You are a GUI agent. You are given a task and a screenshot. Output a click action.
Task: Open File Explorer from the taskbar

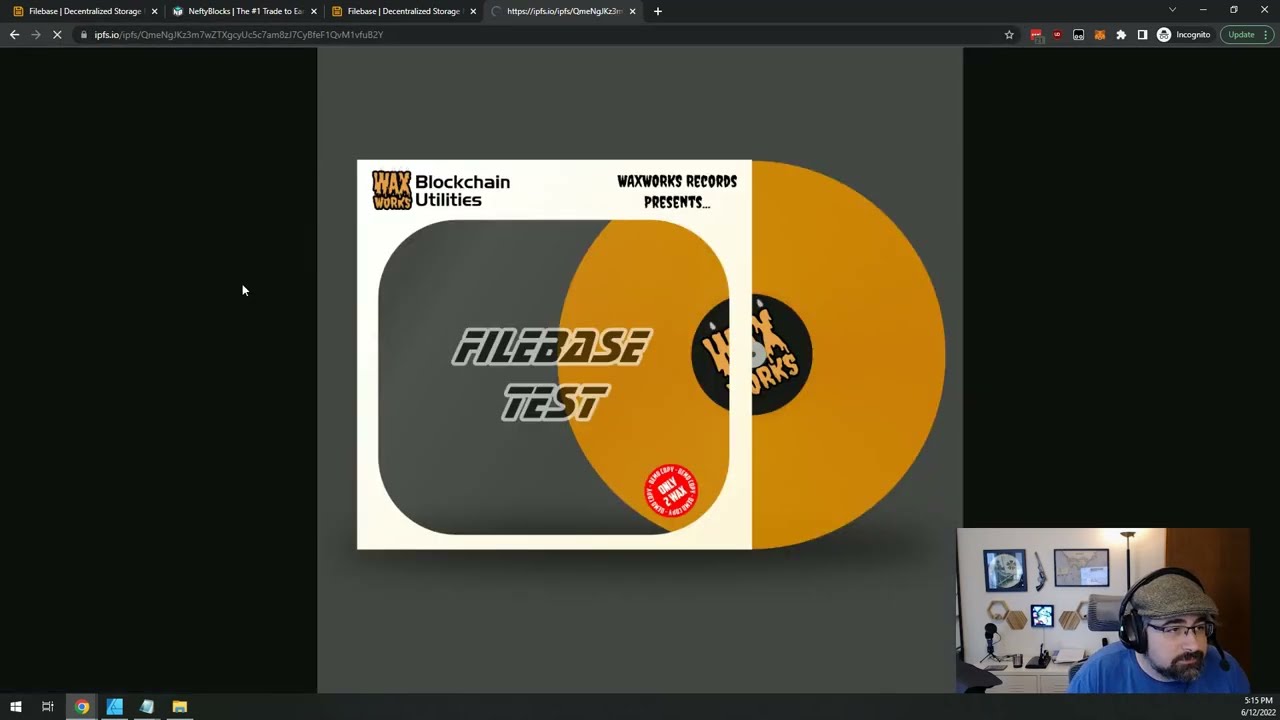(180, 707)
